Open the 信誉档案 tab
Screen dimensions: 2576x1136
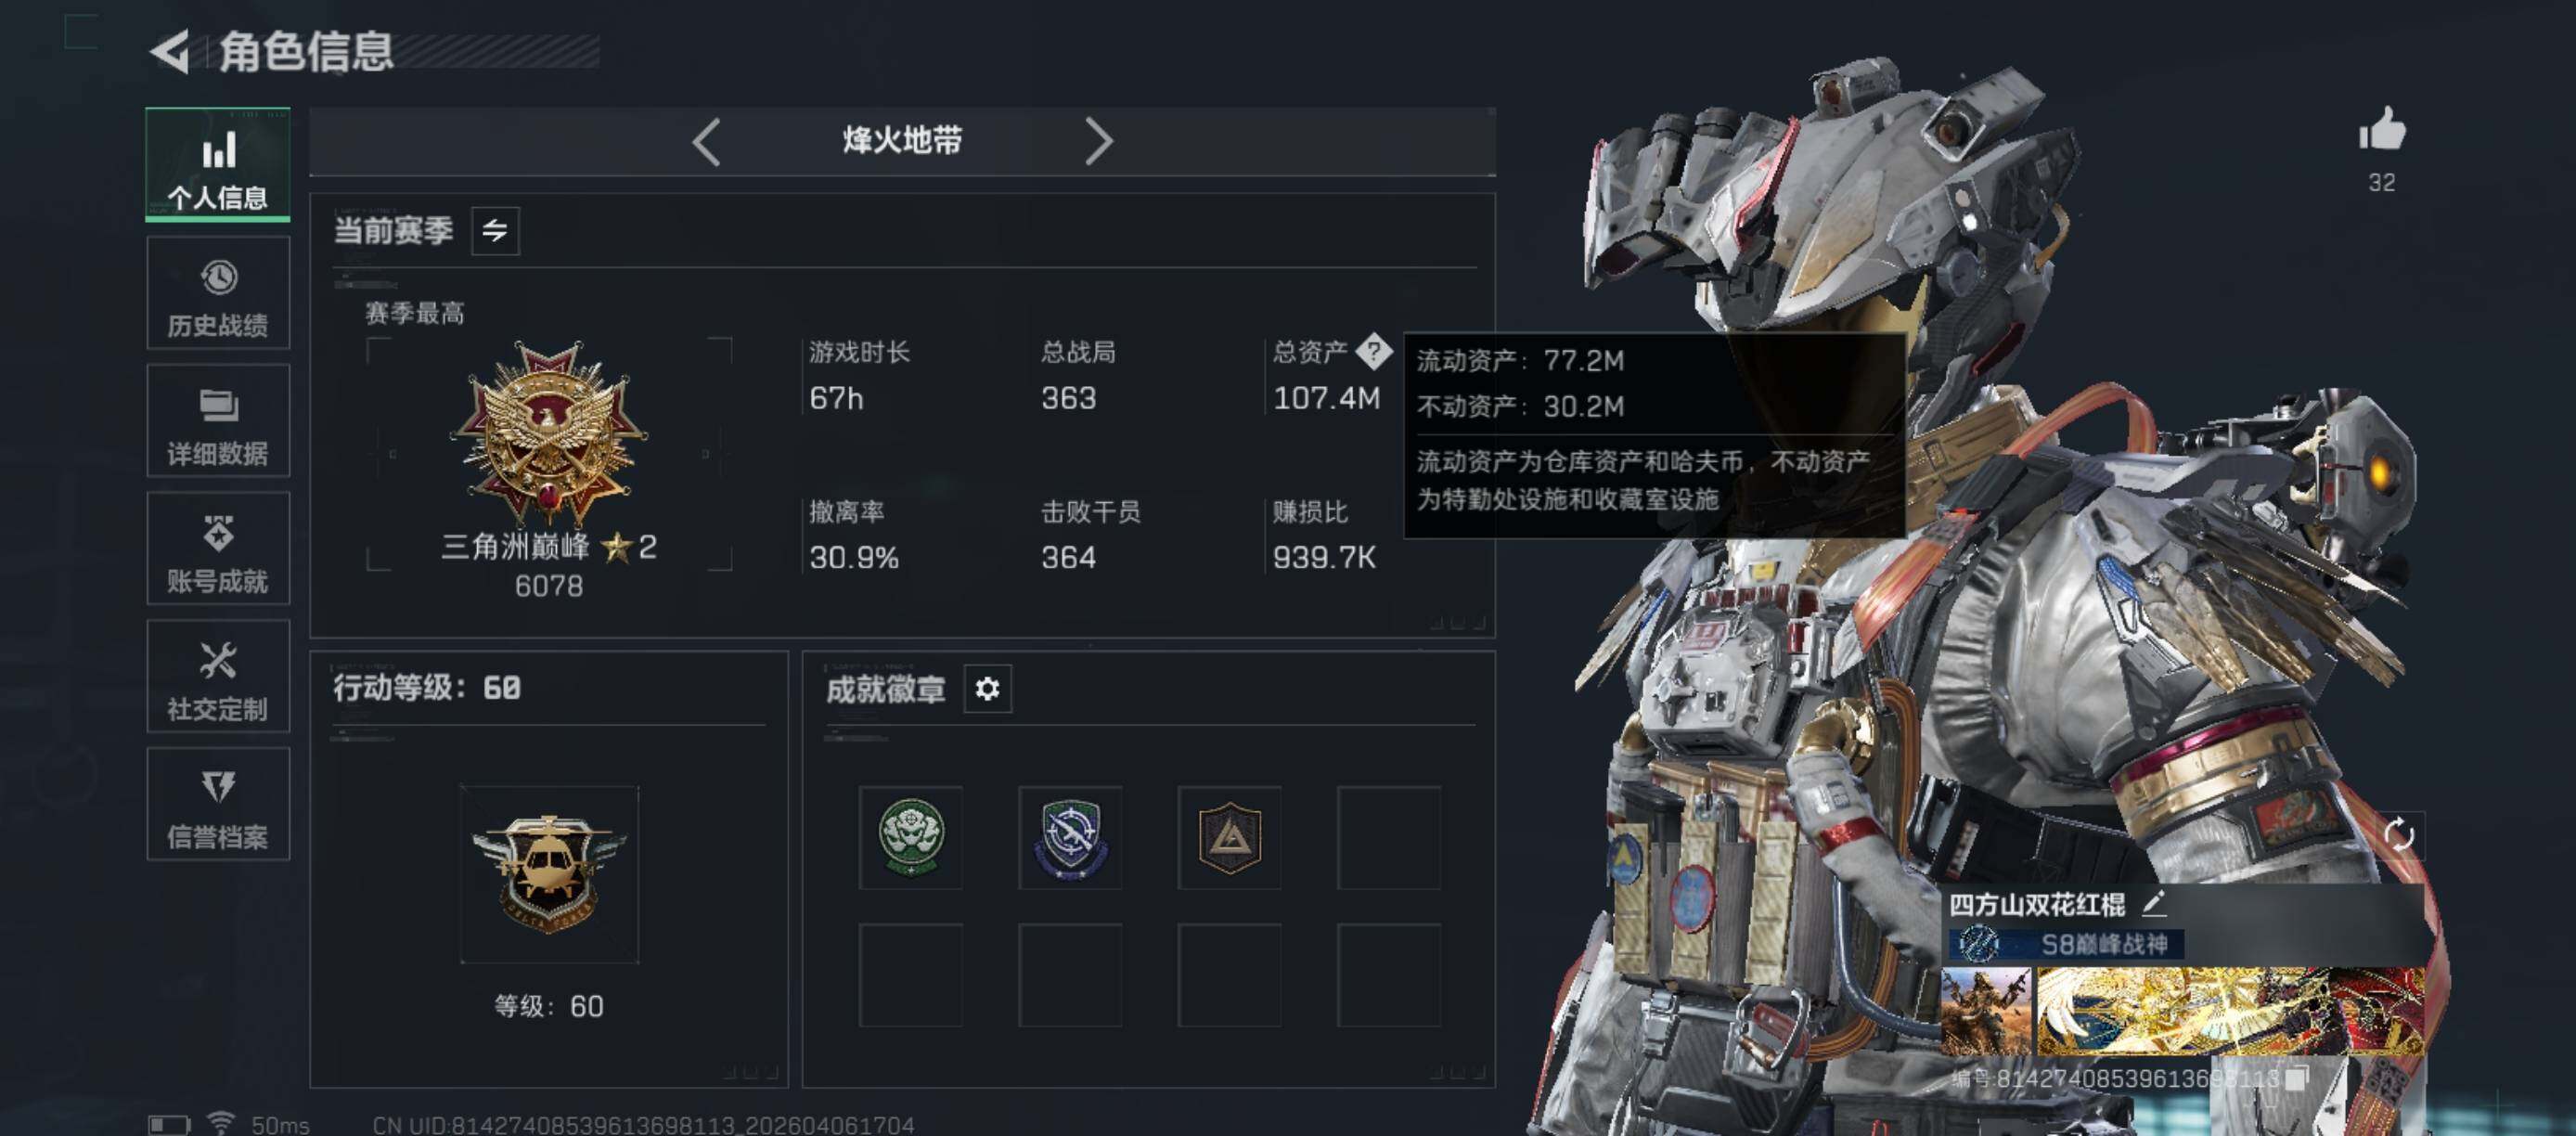coord(218,804)
